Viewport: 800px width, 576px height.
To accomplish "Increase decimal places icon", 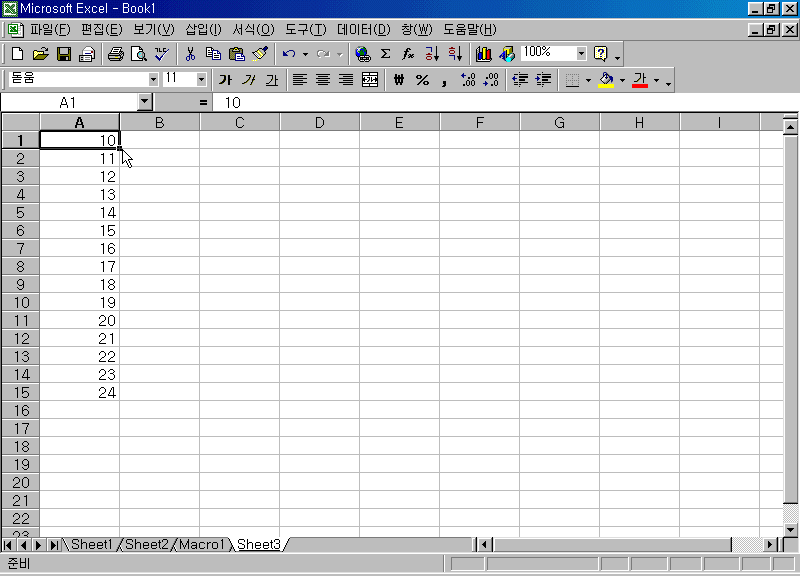I will point(468,80).
